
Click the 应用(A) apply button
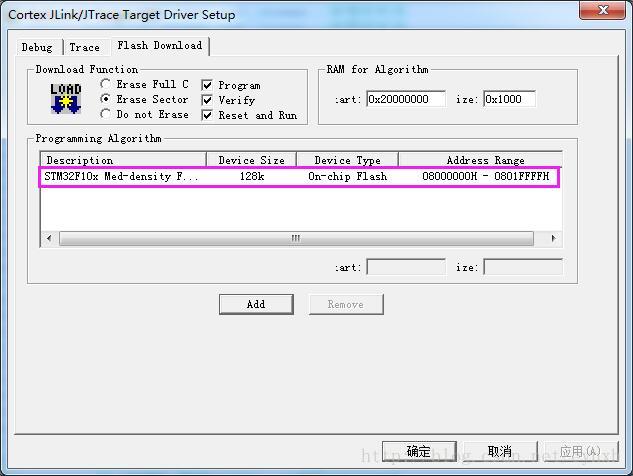click(581, 451)
